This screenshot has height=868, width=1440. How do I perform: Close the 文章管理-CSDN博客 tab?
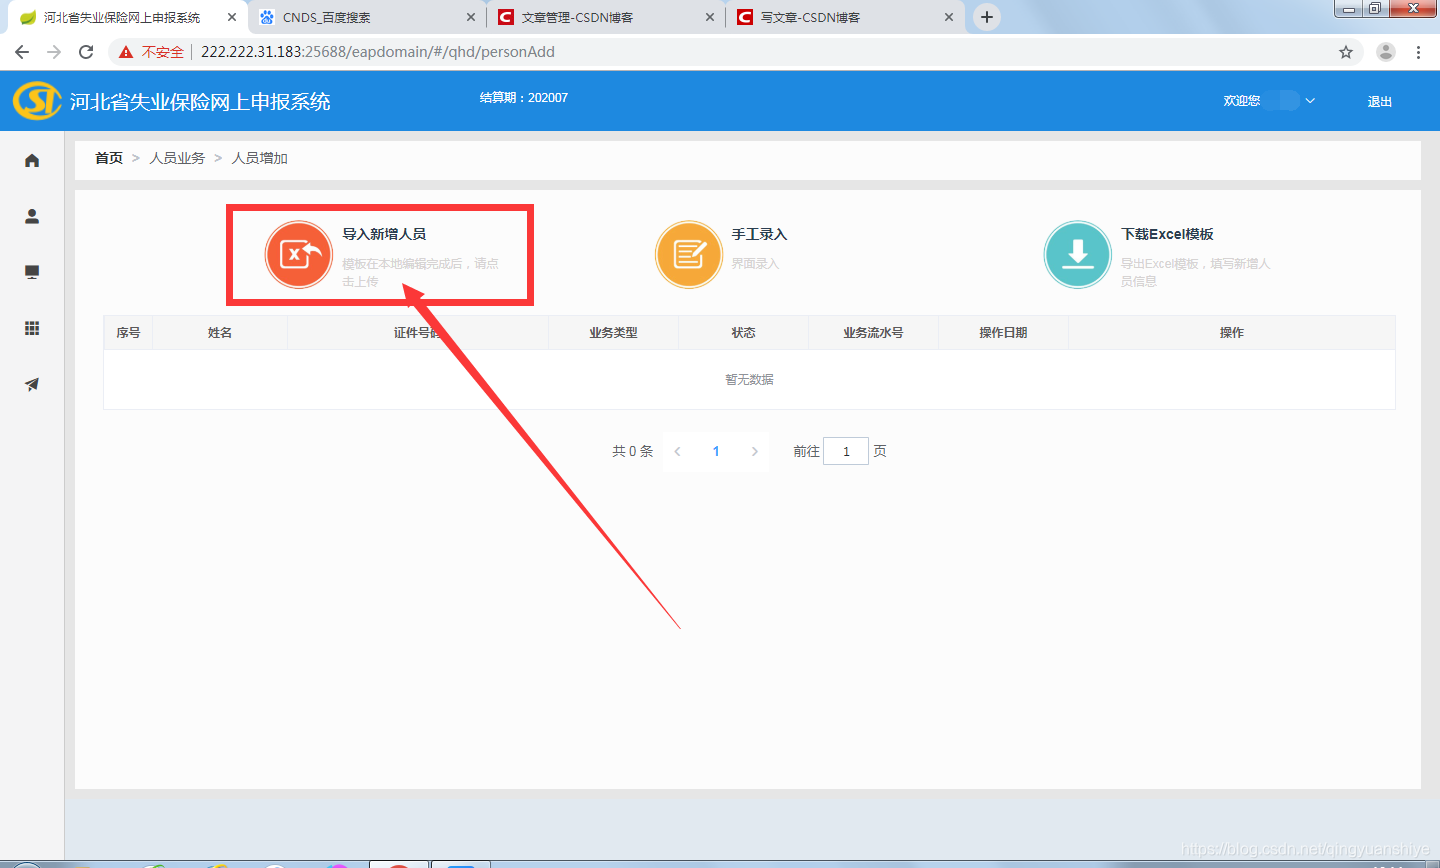click(x=710, y=17)
